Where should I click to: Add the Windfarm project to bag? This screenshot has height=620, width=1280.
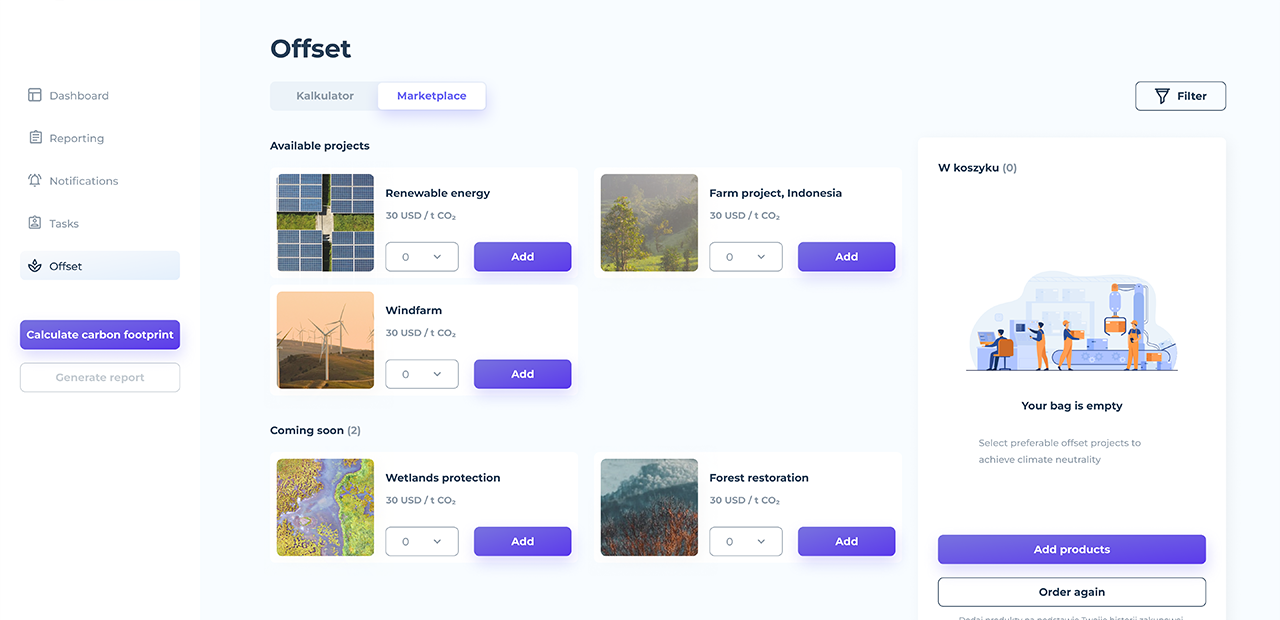pos(522,374)
